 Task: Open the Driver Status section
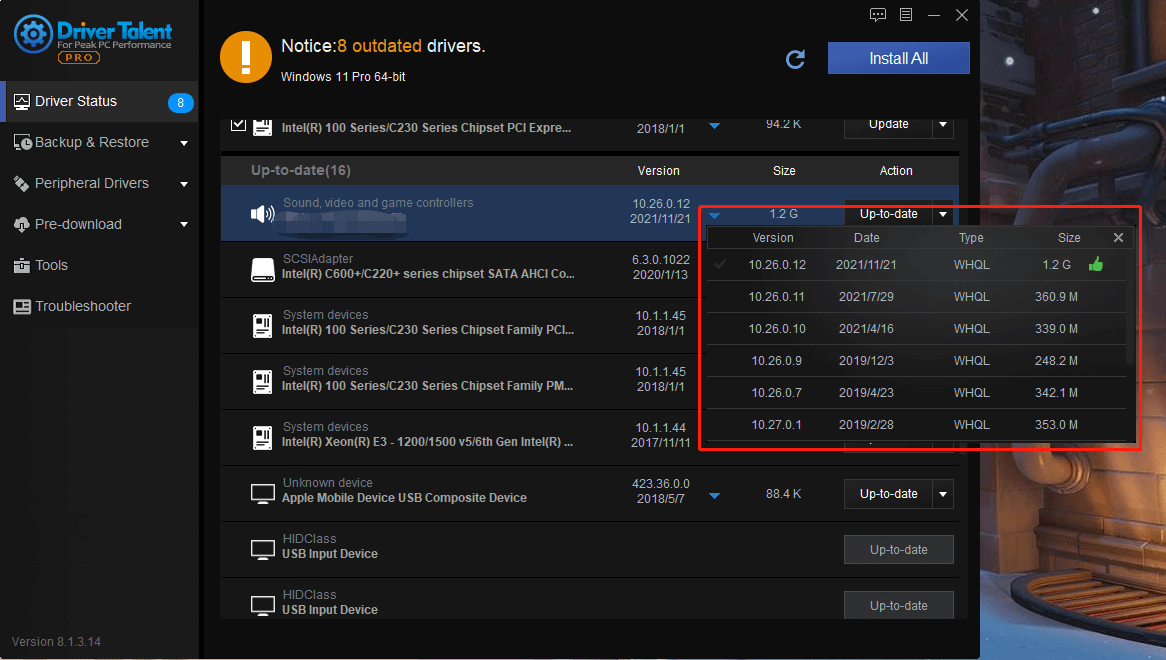coord(100,102)
